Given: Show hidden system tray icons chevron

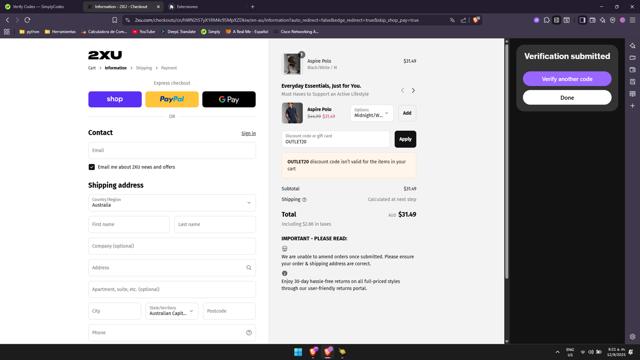Looking at the screenshot, I should point(557,352).
